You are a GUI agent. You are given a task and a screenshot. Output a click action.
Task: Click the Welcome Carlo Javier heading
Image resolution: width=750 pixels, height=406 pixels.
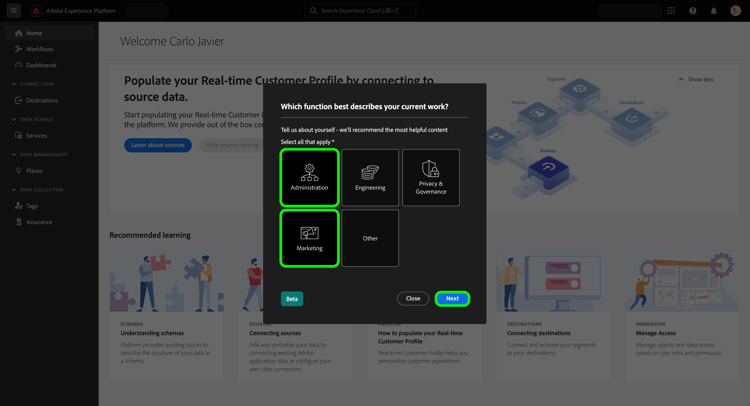point(172,41)
